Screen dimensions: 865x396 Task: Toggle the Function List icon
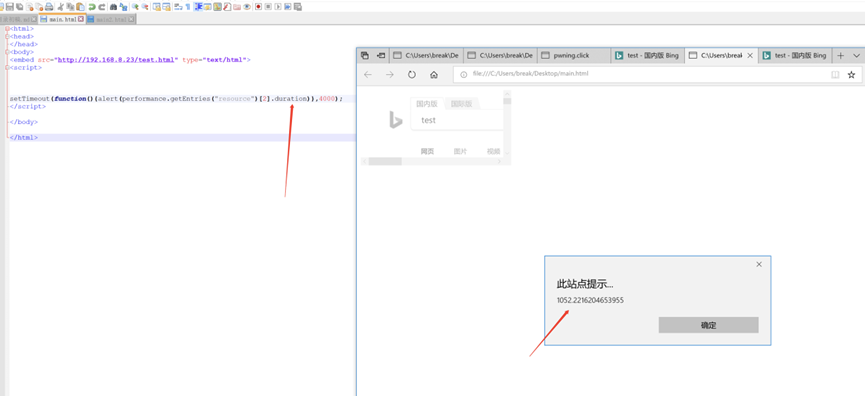[x=227, y=7]
